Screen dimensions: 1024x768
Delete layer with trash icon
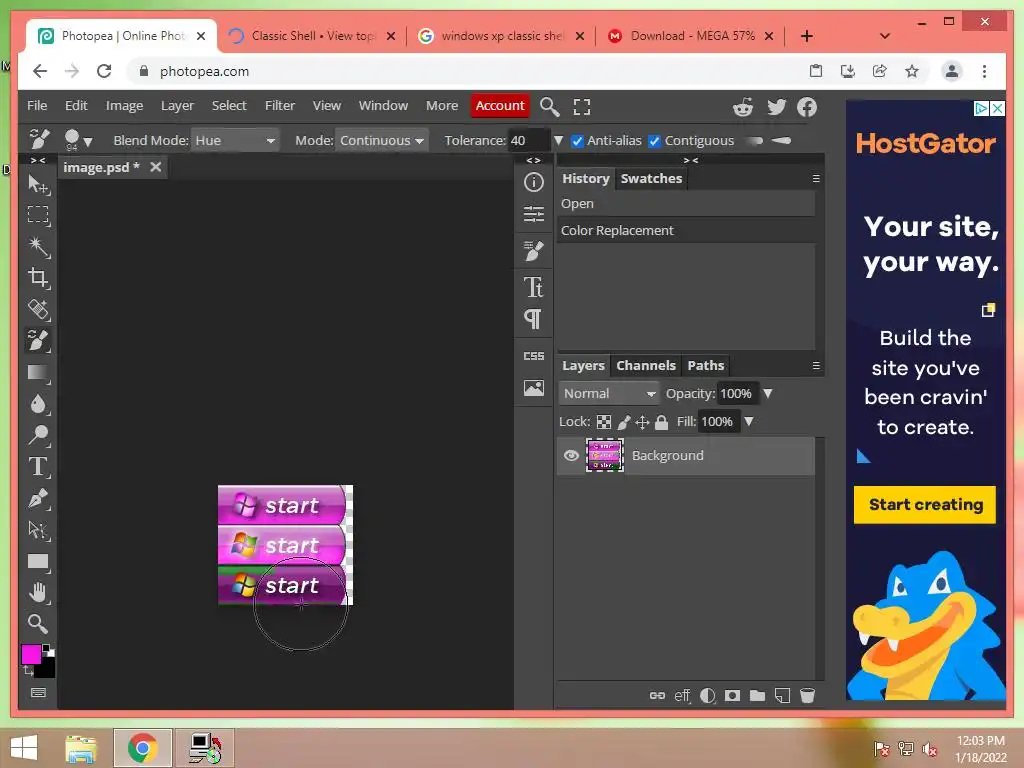coord(808,696)
